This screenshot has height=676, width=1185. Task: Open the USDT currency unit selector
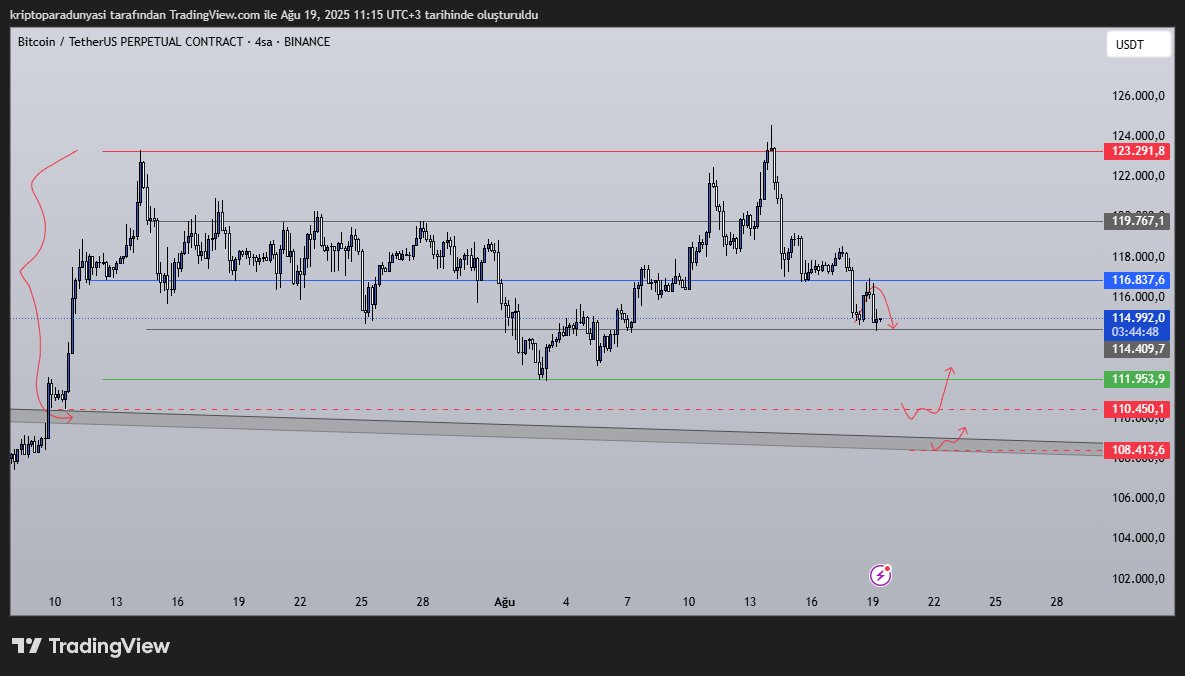coord(1138,44)
